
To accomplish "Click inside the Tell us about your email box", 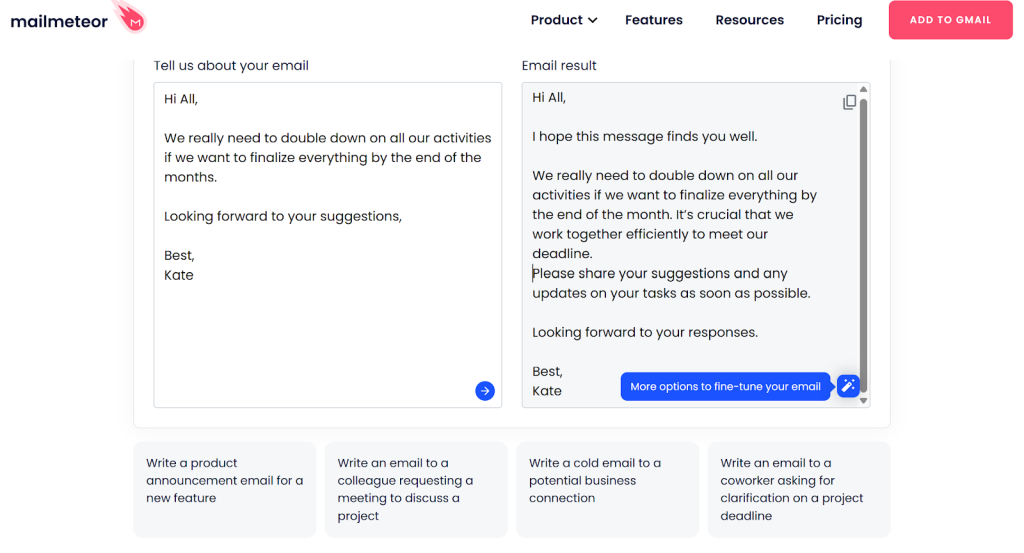I will (x=328, y=245).
